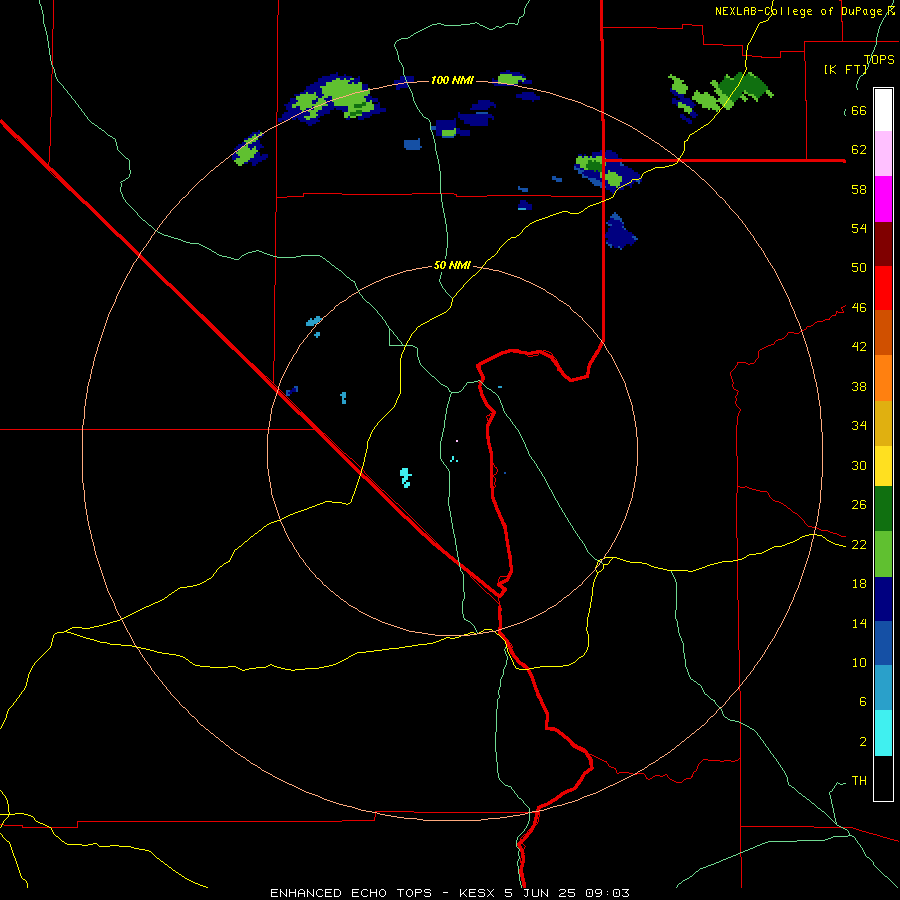
Task: Click the "18" scale label
Action: [x=859, y=584]
